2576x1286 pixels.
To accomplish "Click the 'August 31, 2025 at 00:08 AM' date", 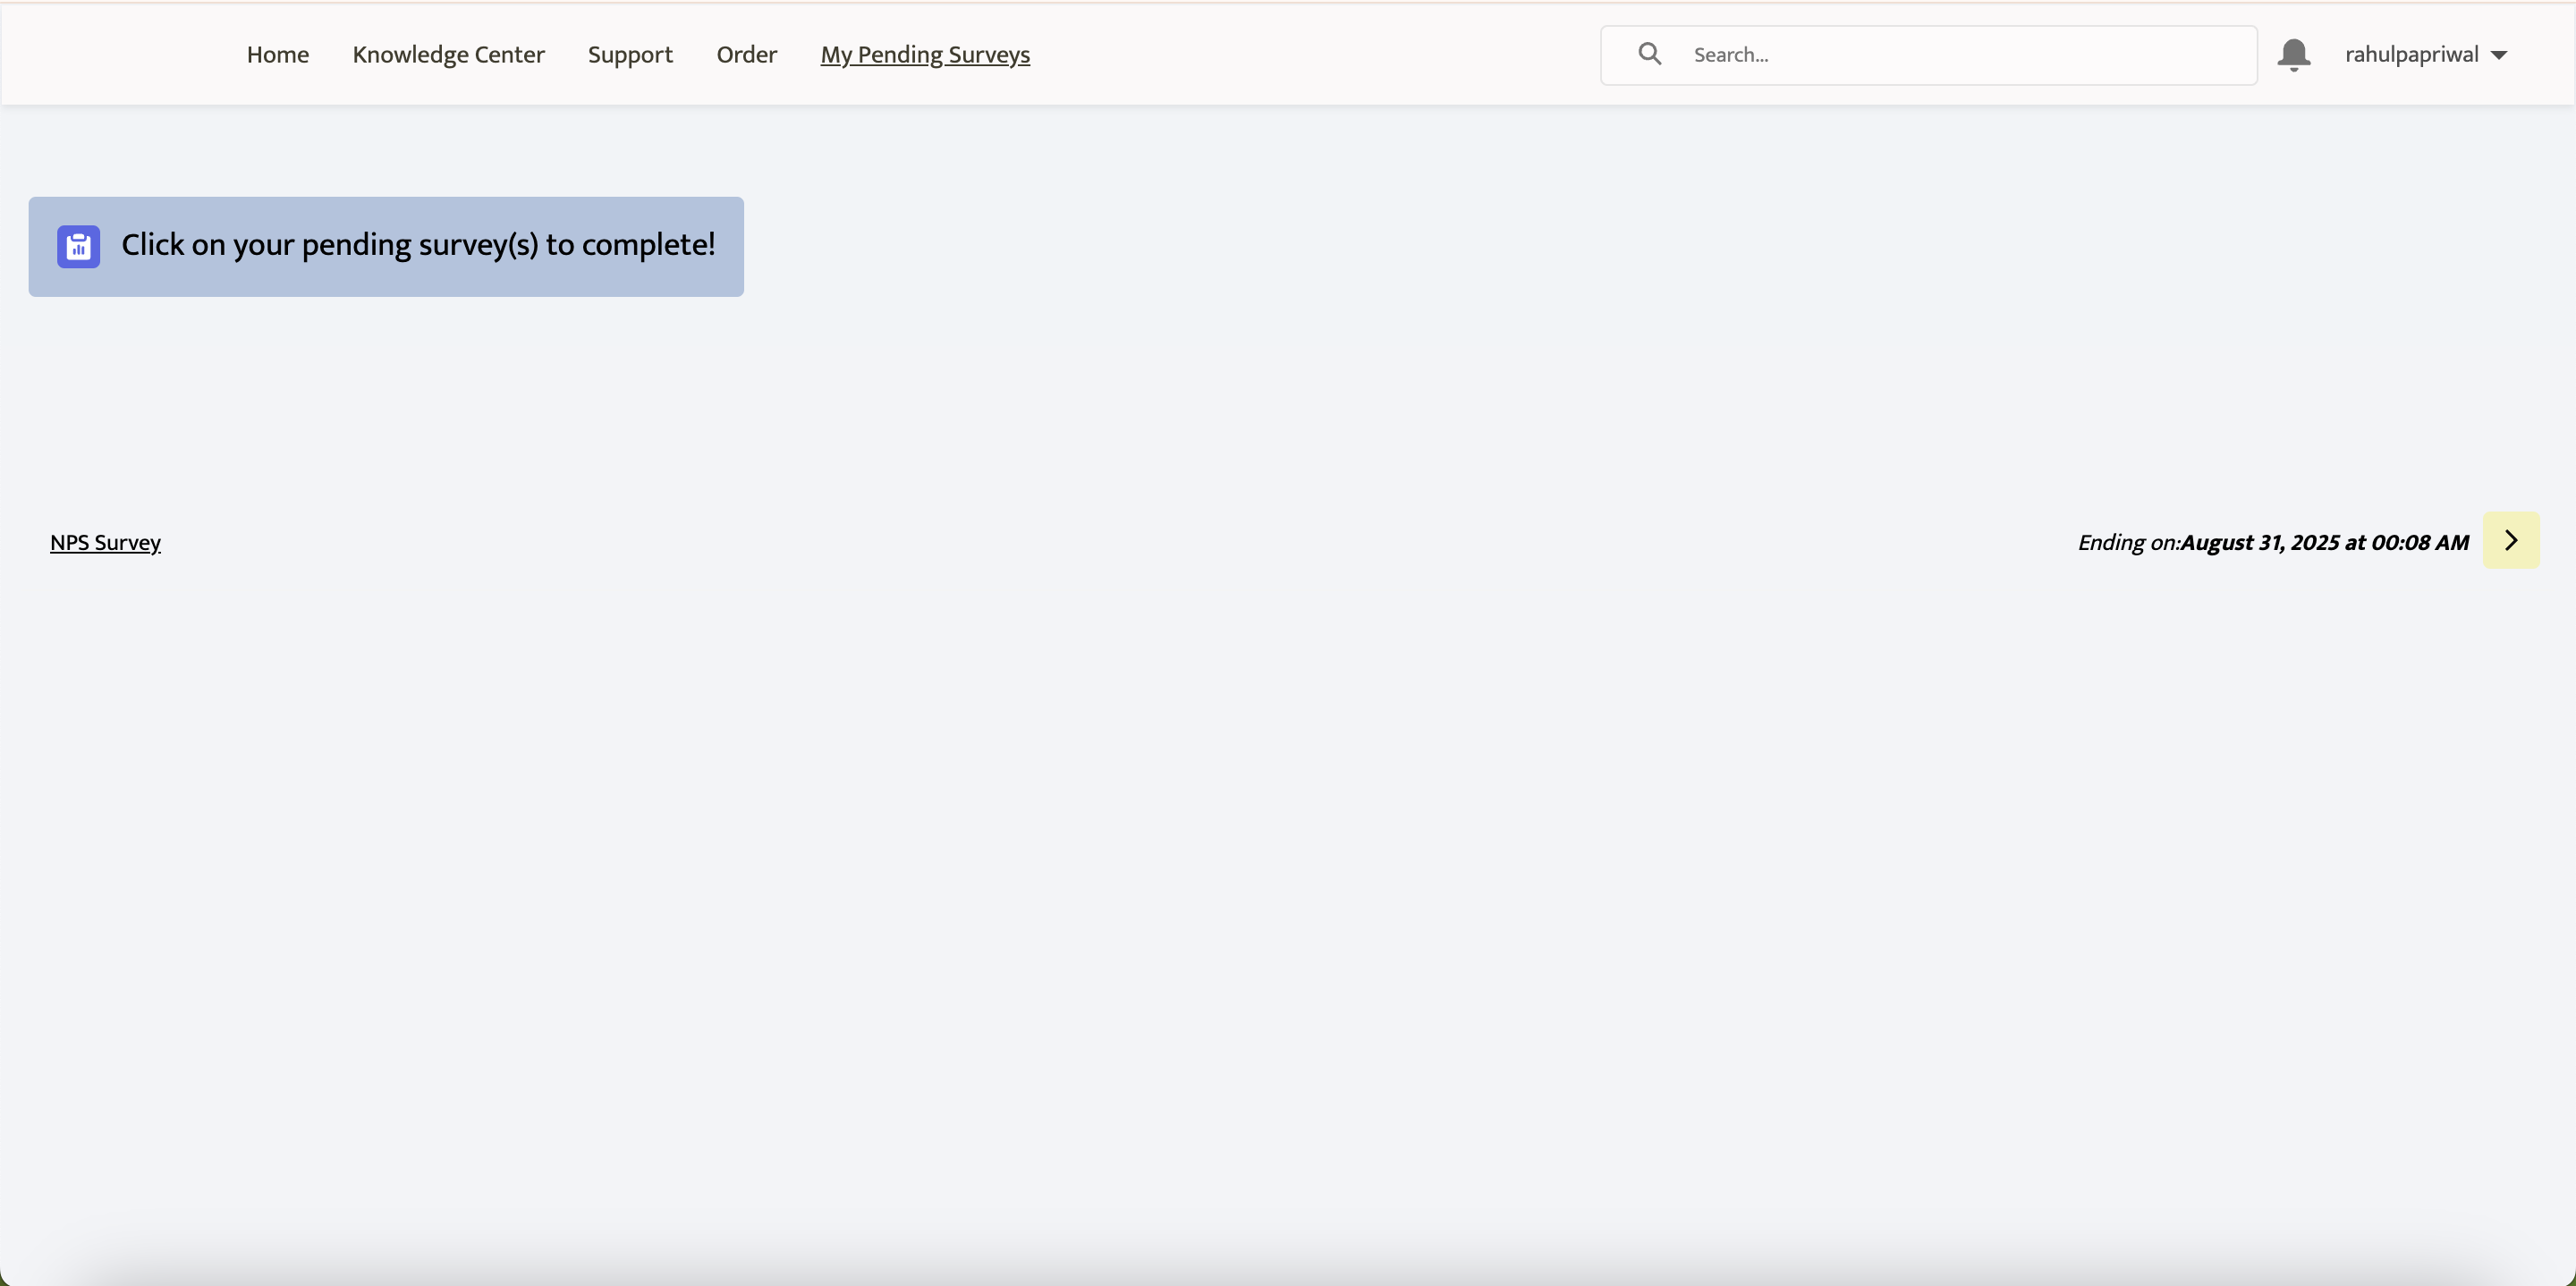I will pos(2325,542).
